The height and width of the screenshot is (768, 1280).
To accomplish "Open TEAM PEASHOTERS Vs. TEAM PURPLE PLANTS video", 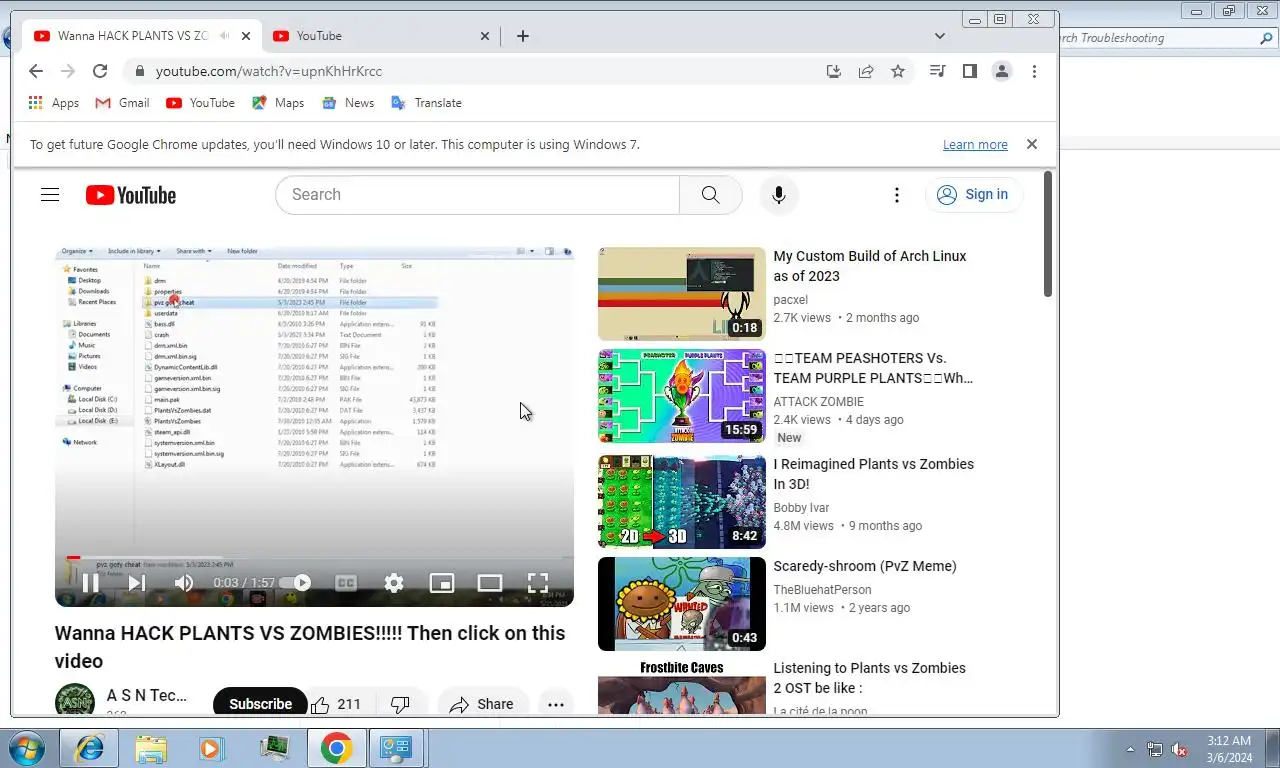I will [873, 368].
